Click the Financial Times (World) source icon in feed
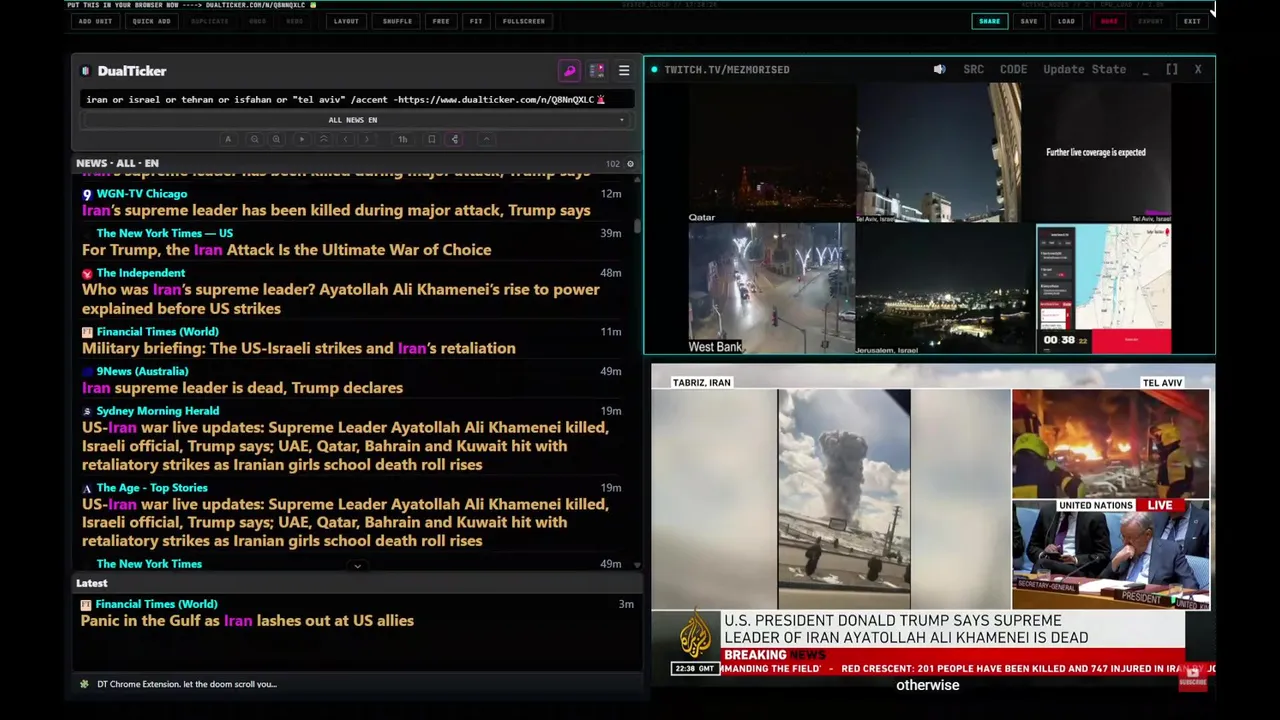This screenshot has width=1280, height=720. (x=87, y=332)
